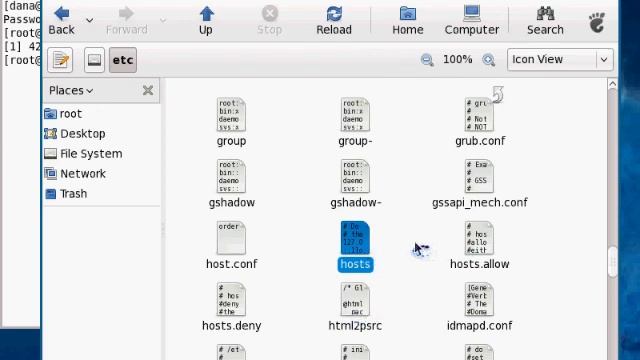Click the grub.conf file name label
This screenshot has height=360, width=640.
tap(480, 141)
